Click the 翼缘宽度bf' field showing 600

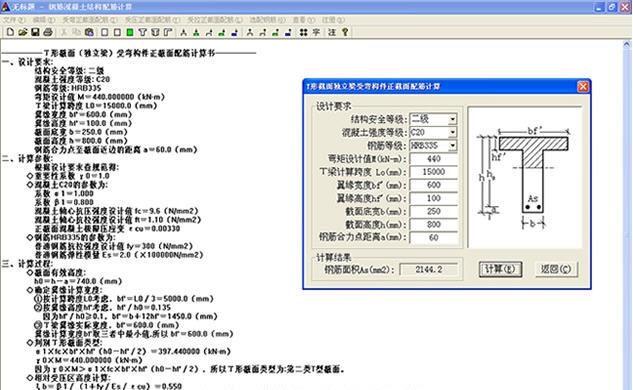coord(434,185)
